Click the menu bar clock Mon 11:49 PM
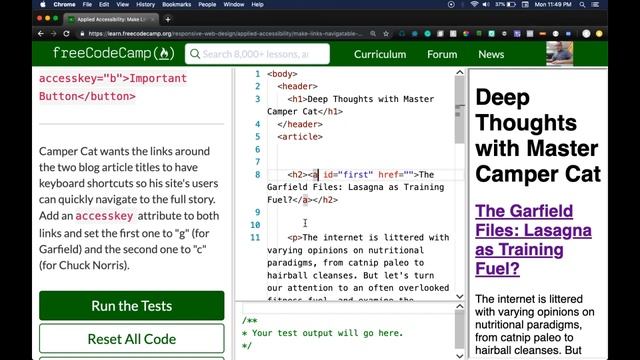640x360 pixels. (x=553, y=4)
